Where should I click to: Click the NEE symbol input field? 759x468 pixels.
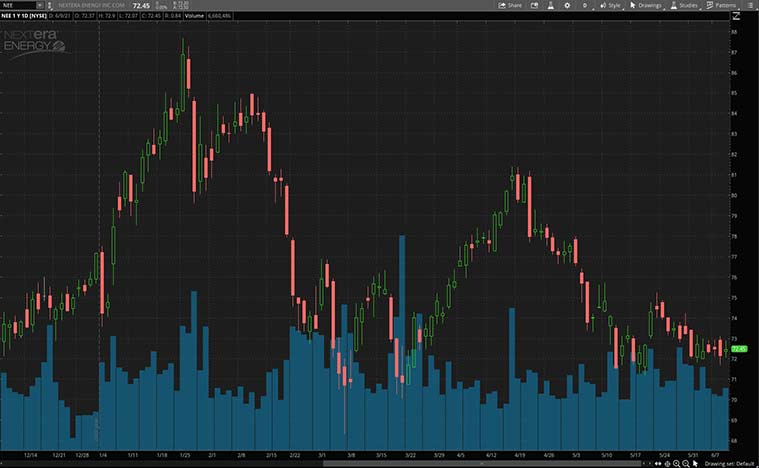pyautogui.click(x=17, y=6)
